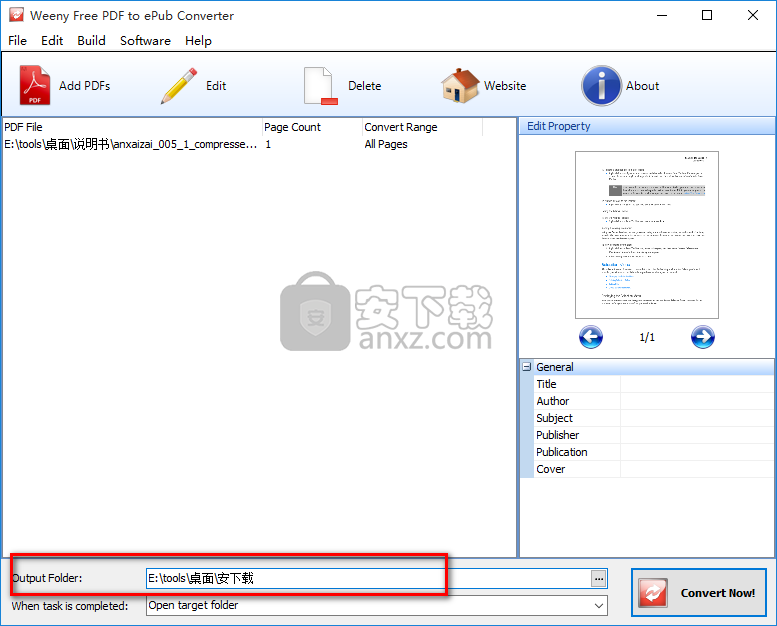This screenshot has width=777, height=626.
Task: Browse output folder with ellipsis button
Action: coord(599,578)
